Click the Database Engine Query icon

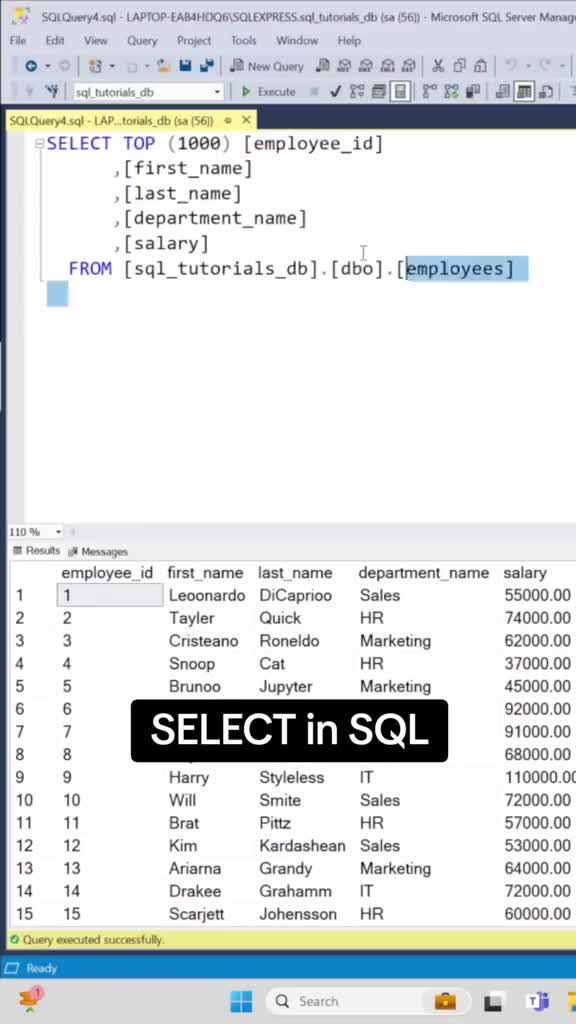coord(323,66)
